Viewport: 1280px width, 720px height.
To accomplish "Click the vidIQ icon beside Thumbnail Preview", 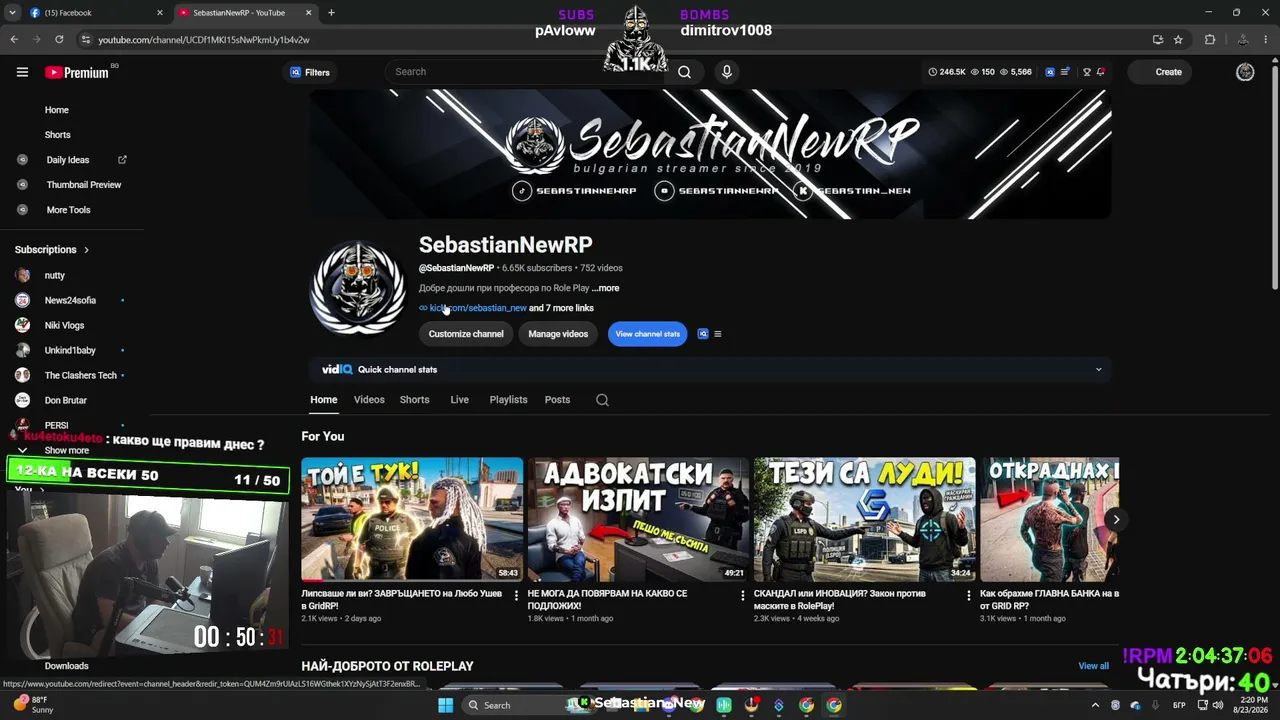I will coord(22,185).
